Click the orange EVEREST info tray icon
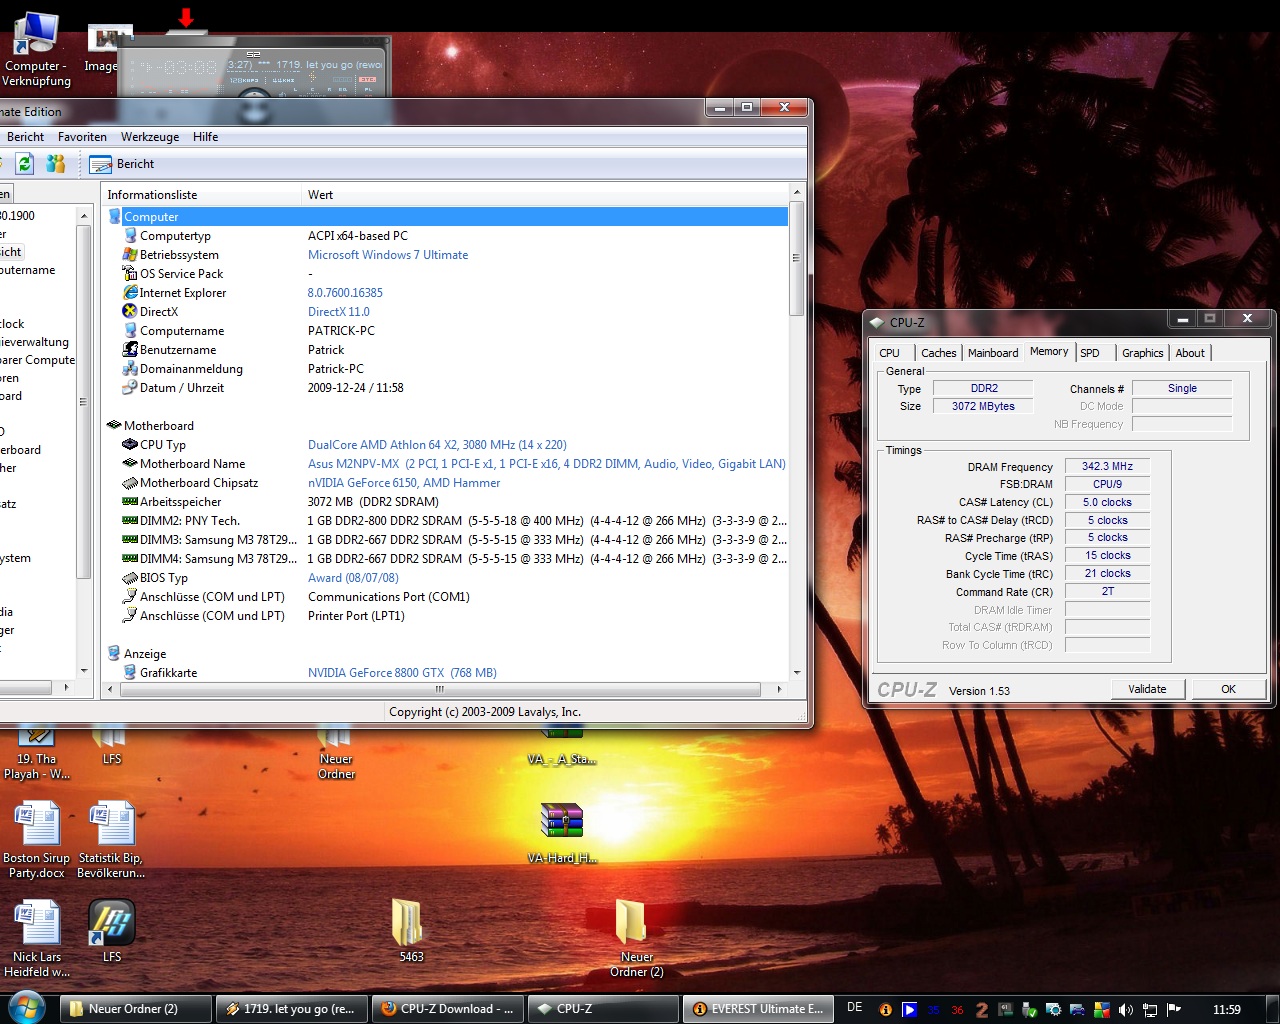 pyautogui.click(x=885, y=1010)
